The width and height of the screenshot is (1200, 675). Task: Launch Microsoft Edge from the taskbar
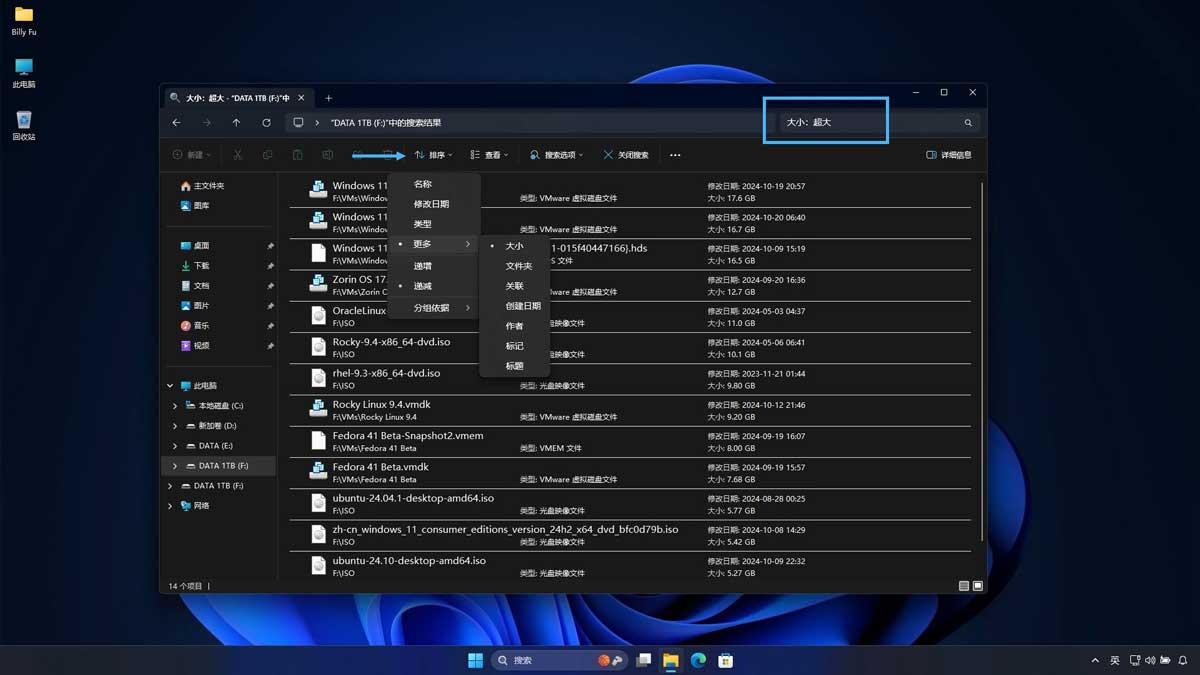[698, 660]
